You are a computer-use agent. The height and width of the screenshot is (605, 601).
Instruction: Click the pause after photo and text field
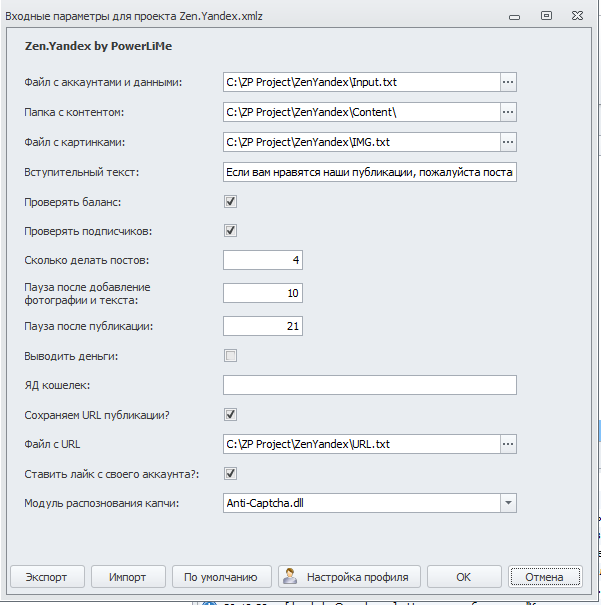(263, 293)
